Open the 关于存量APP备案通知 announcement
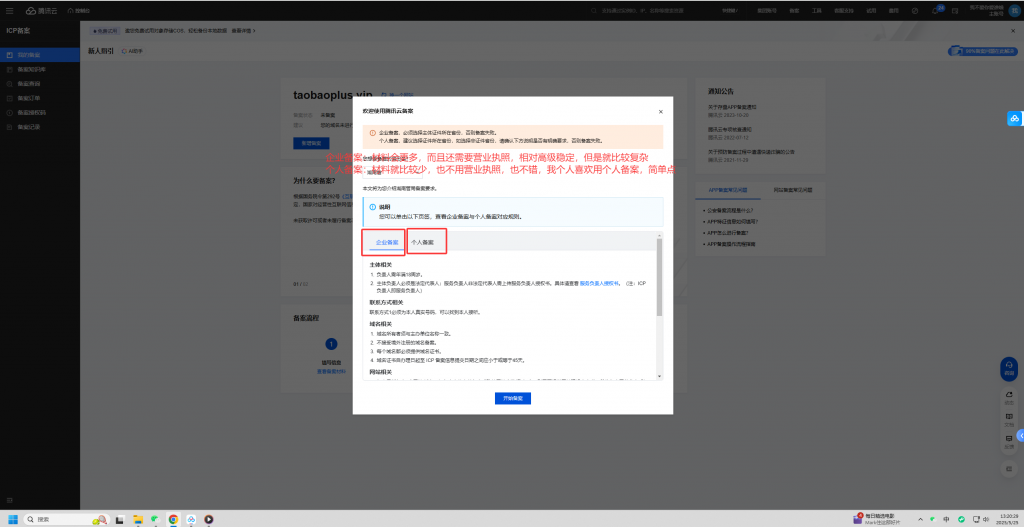Viewport: 1024px width, 527px height. tap(732, 106)
